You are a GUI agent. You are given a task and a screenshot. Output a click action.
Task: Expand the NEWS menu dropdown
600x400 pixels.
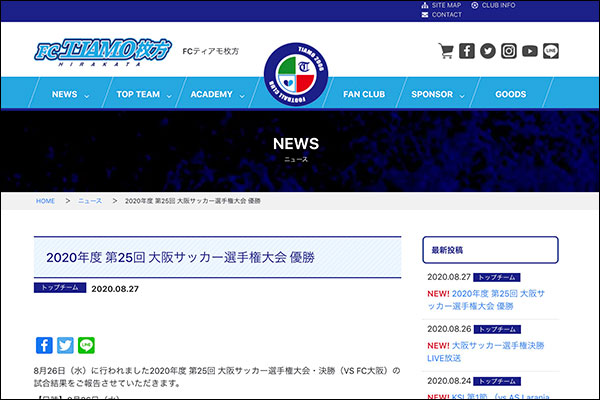point(70,94)
